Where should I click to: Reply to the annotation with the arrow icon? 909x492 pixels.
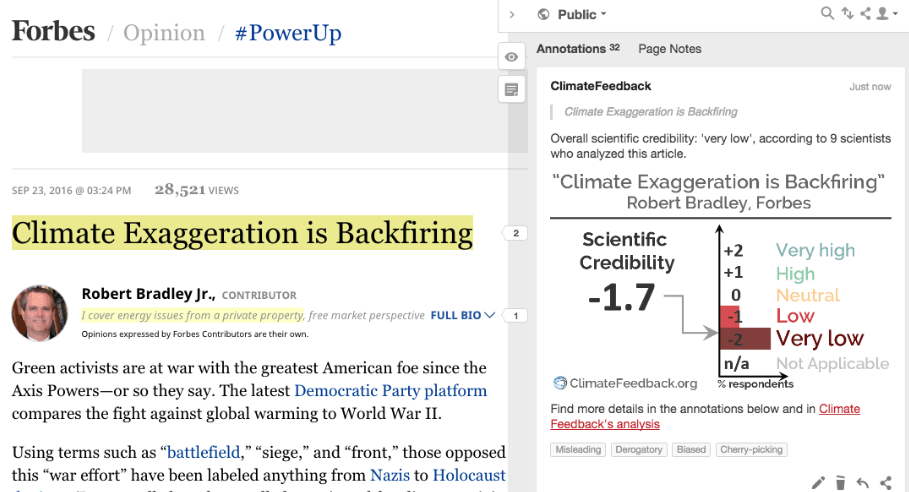click(x=863, y=483)
